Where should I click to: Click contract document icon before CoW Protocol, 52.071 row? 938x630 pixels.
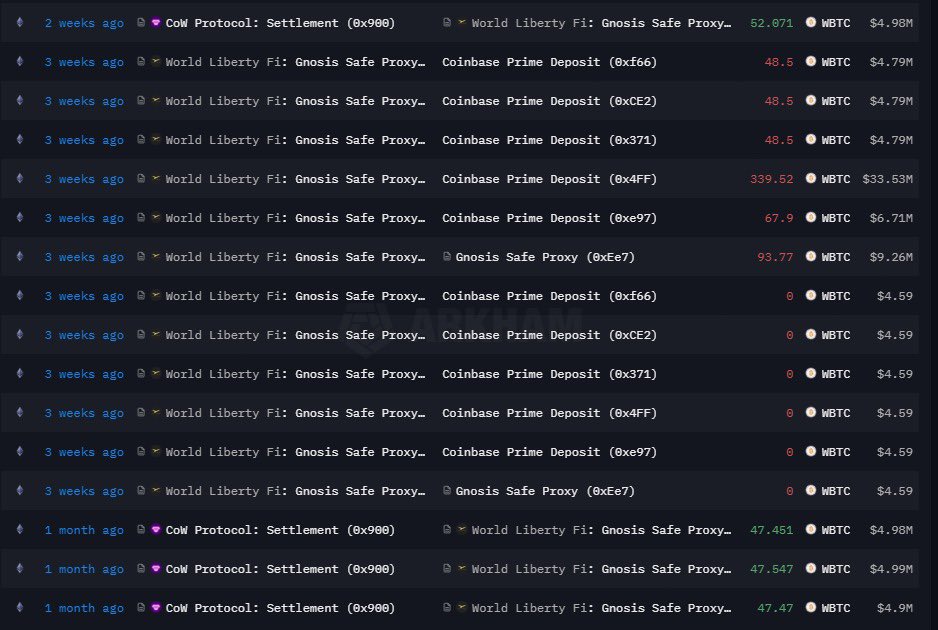click(141, 23)
